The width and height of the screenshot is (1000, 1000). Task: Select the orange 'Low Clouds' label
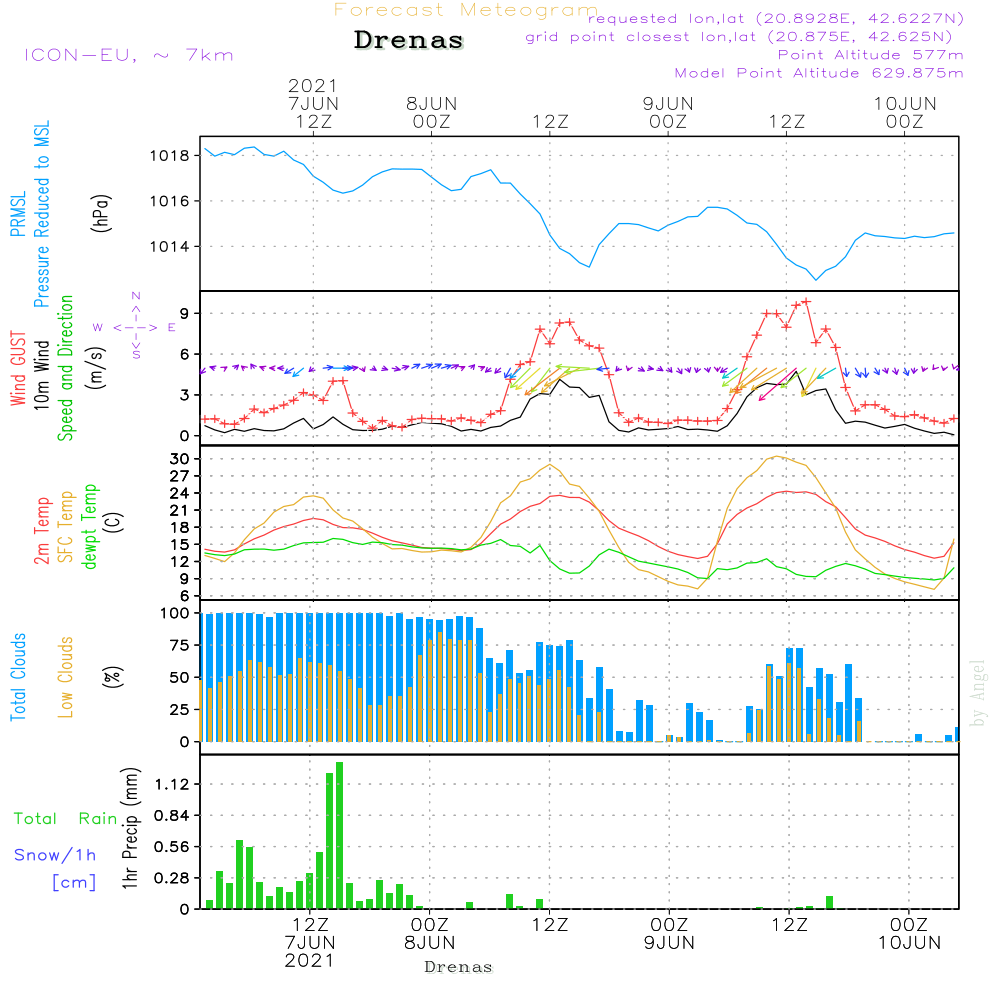66,677
